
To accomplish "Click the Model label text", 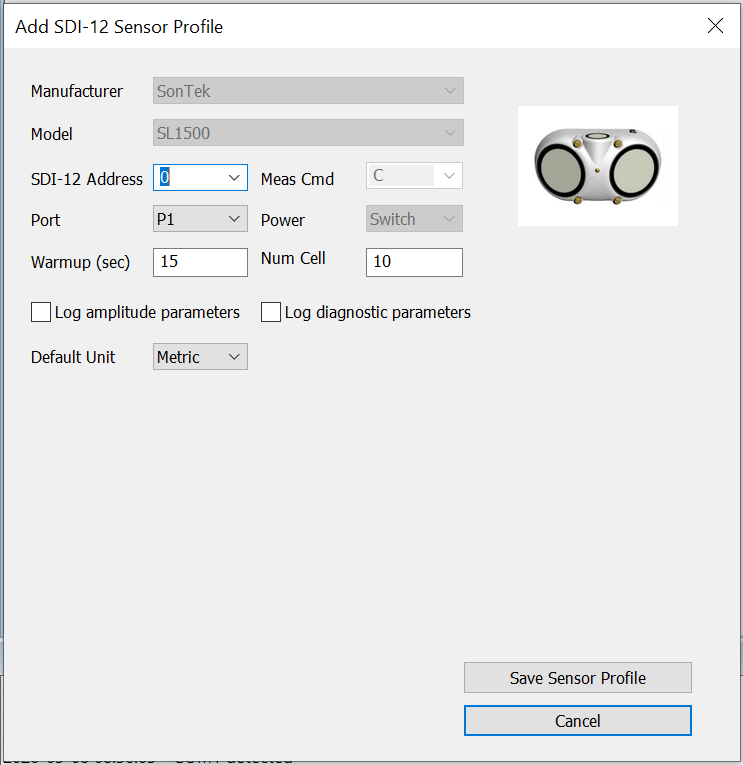I will click(52, 134).
